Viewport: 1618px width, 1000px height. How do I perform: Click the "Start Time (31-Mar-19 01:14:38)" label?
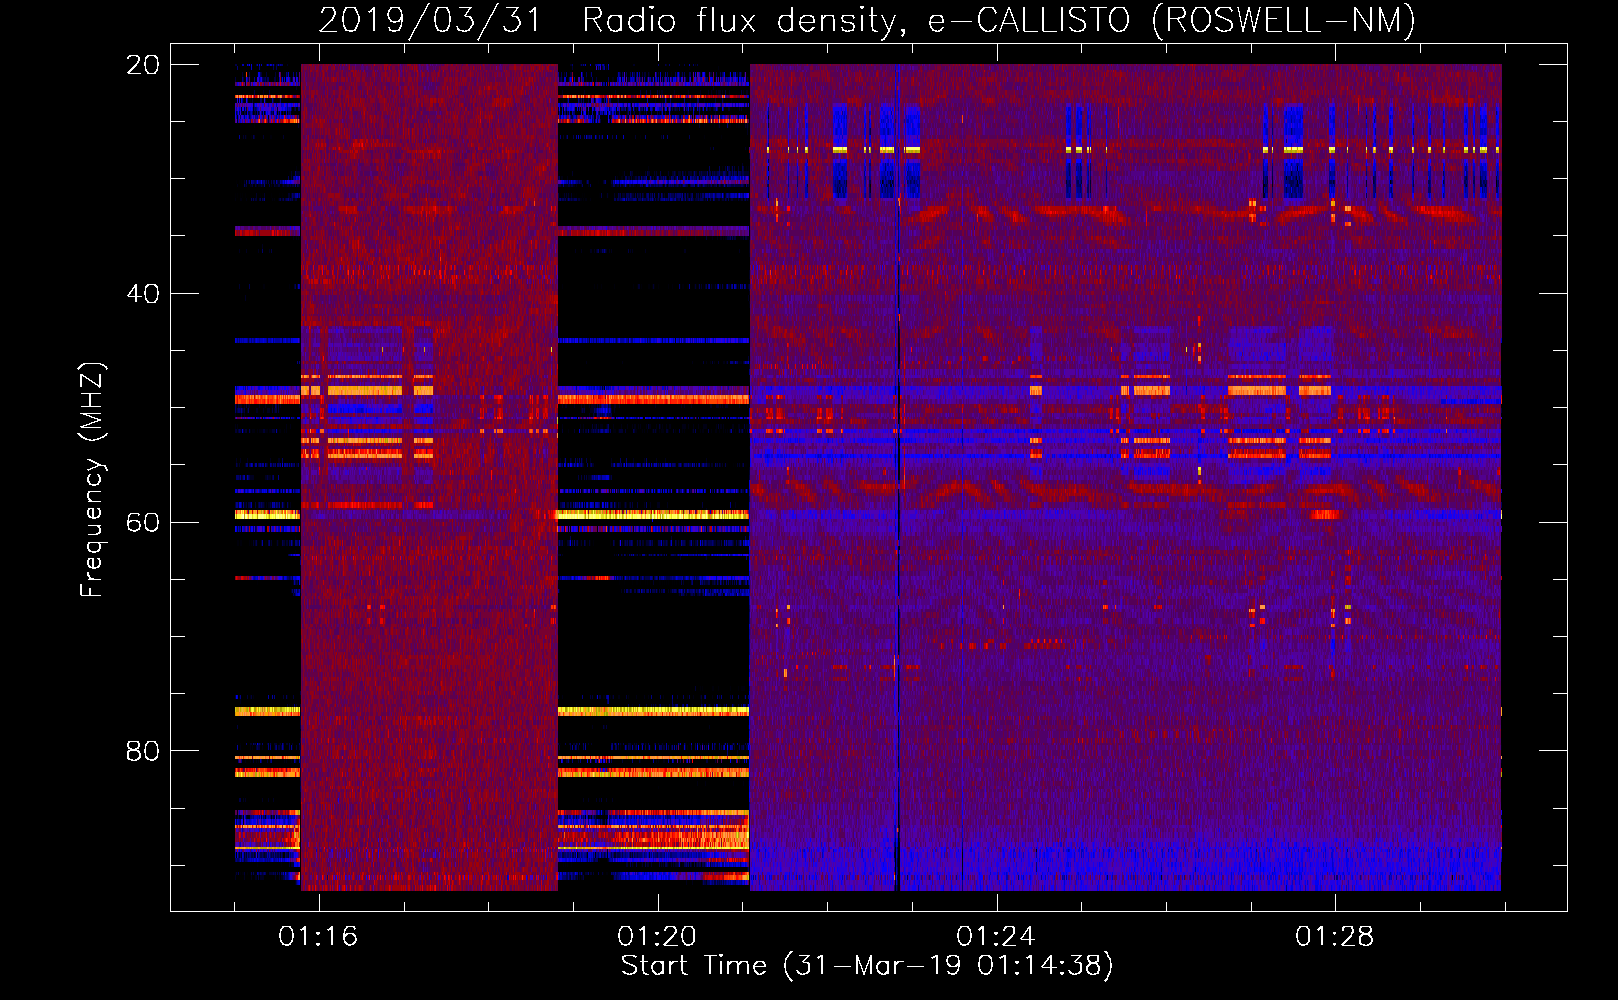(867, 966)
